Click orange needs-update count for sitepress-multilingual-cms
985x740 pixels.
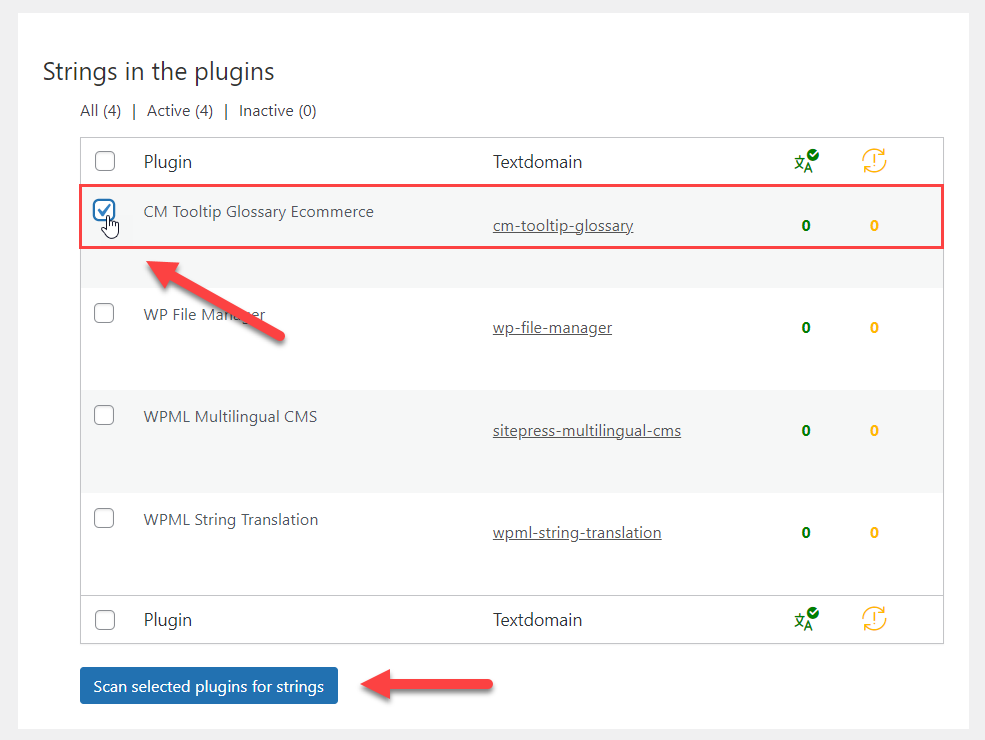click(874, 430)
